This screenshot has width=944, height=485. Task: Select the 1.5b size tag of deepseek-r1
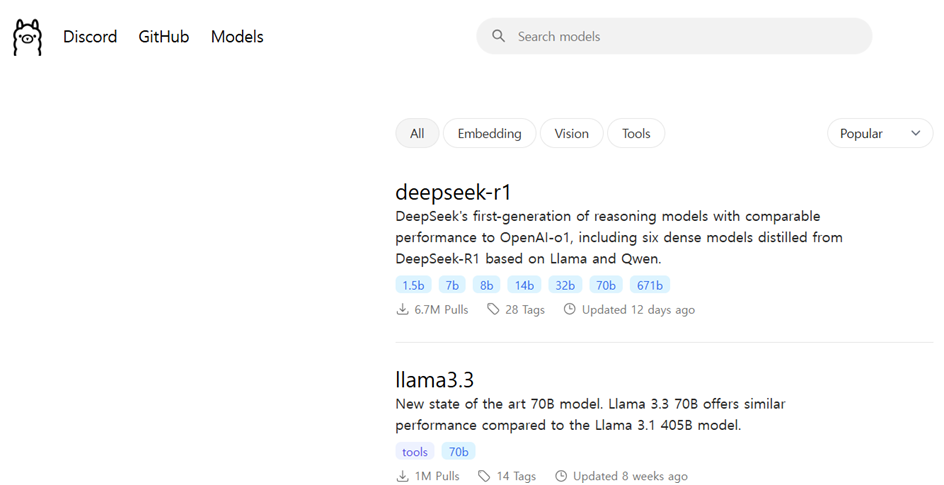point(414,285)
